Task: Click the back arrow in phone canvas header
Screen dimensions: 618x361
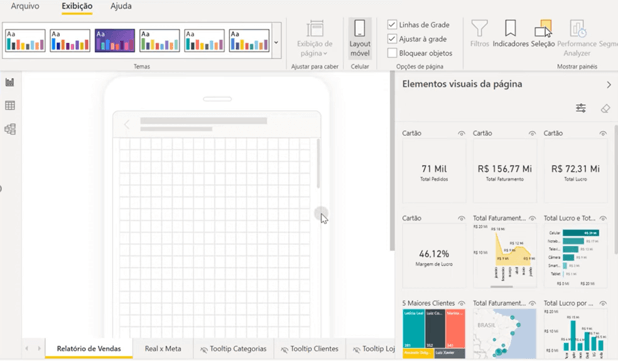Action: click(127, 125)
